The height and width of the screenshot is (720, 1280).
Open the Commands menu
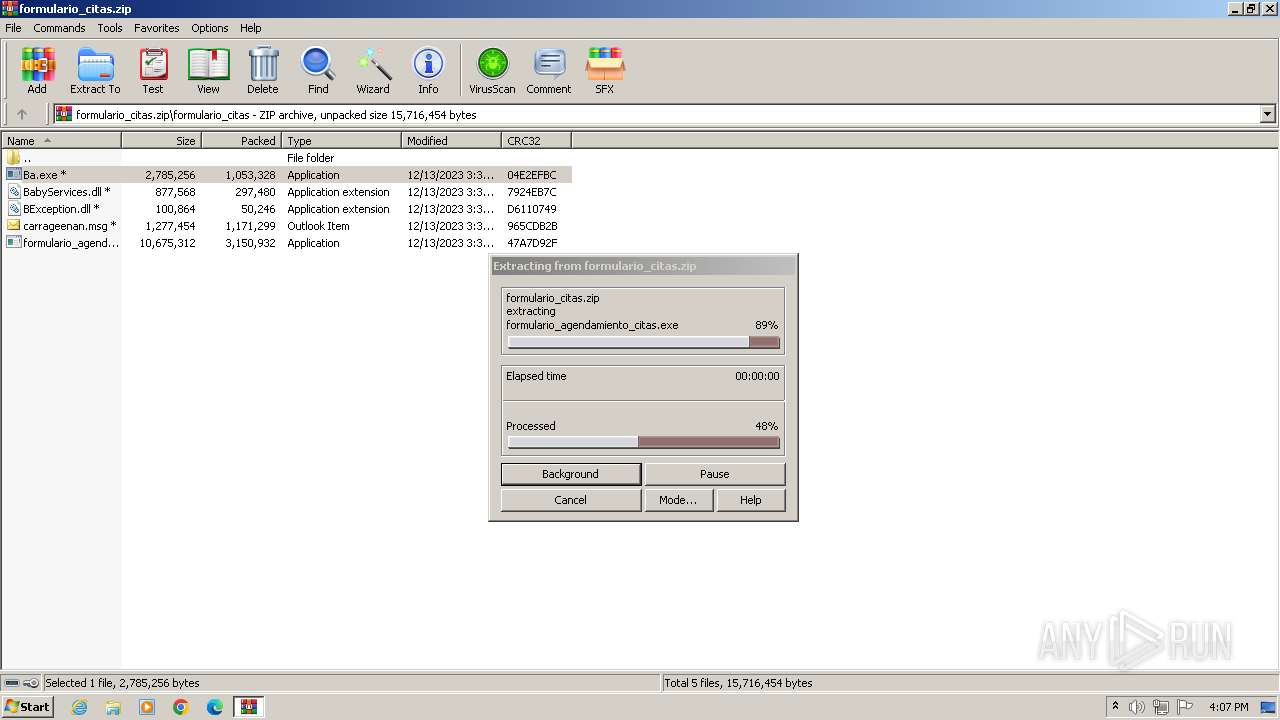(x=59, y=28)
